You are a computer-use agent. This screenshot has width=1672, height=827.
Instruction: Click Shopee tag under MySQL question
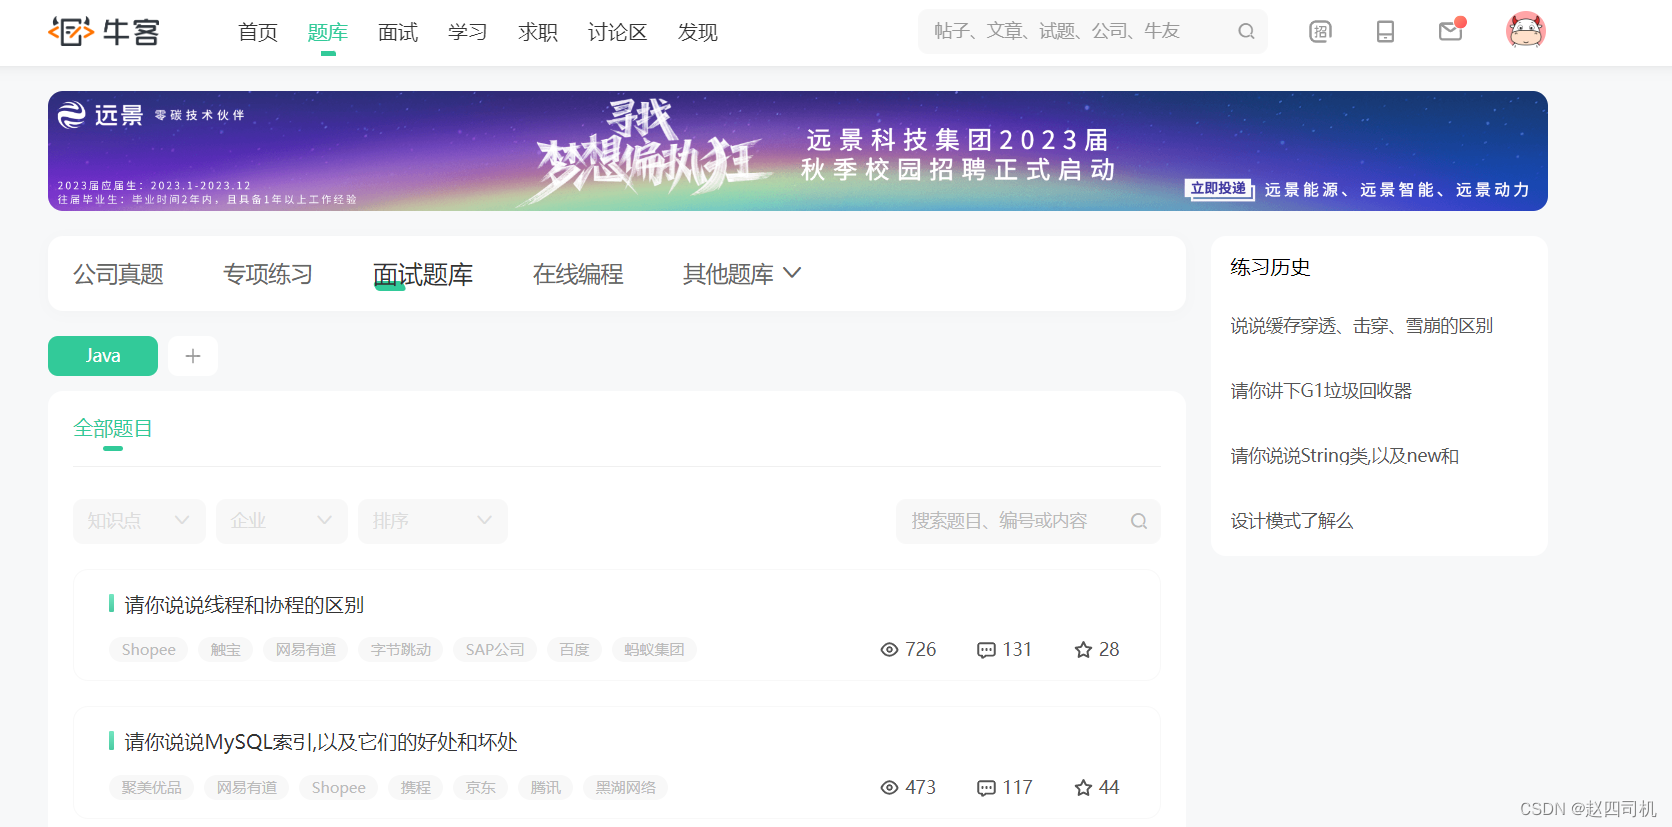339,788
